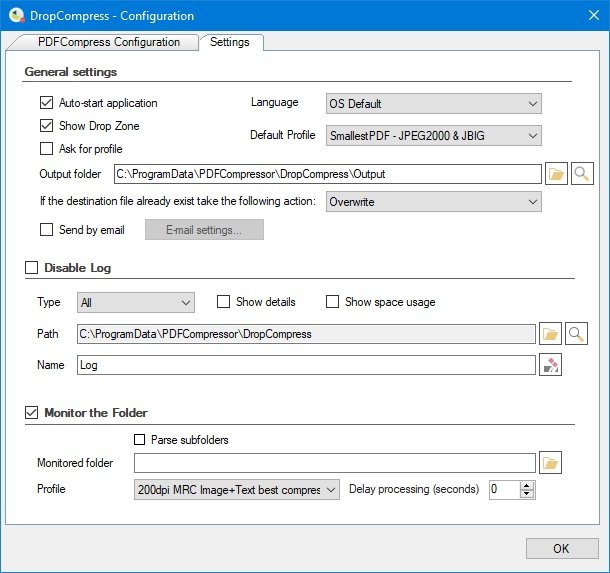Increase Delay processing seconds with up arrow
Image resolution: width=610 pixels, height=573 pixels.
tap(528, 485)
